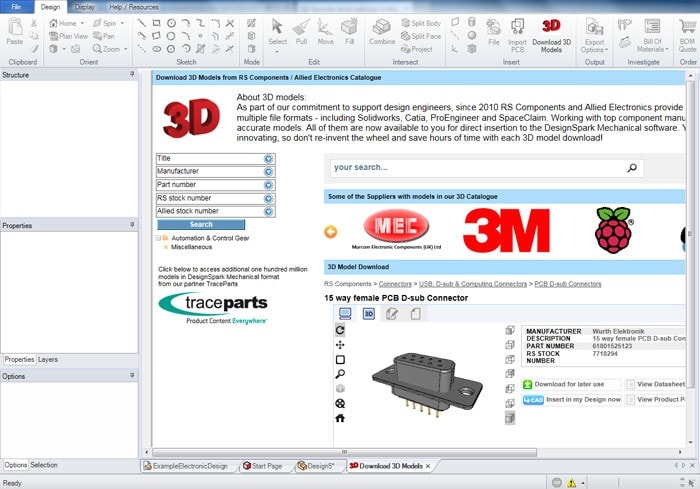Select the Layers panel tab
Viewport: 700px width, 489px height.
coord(48,359)
